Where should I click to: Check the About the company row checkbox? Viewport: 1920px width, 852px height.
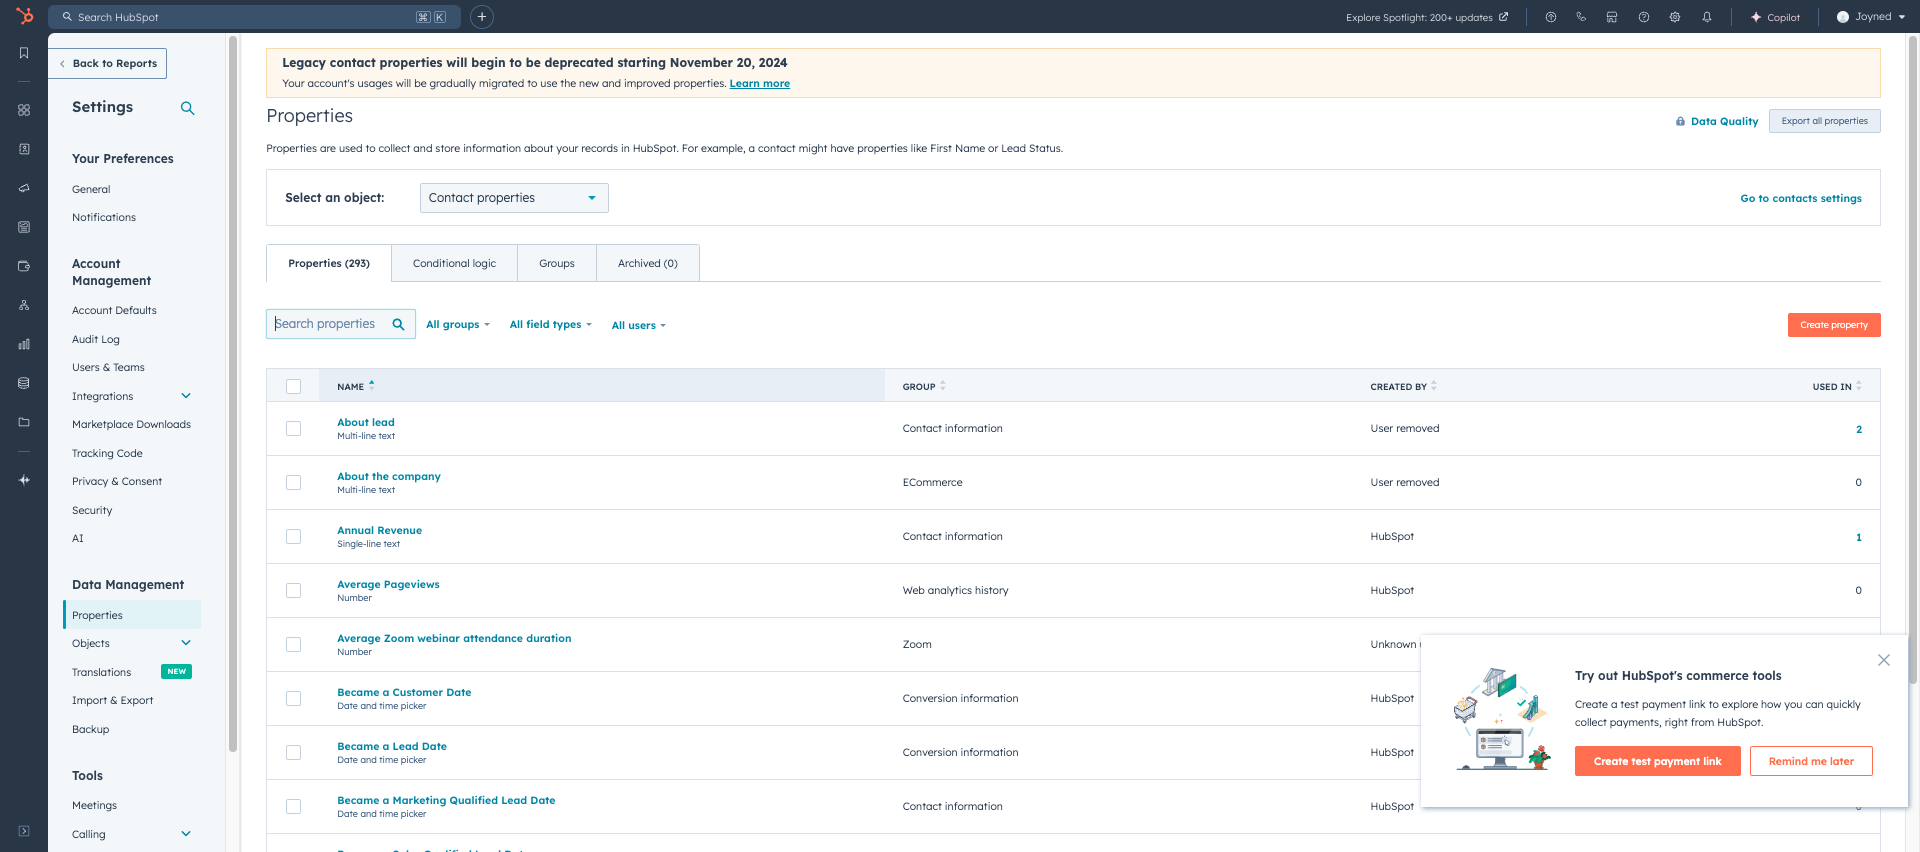(x=293, y=482)
